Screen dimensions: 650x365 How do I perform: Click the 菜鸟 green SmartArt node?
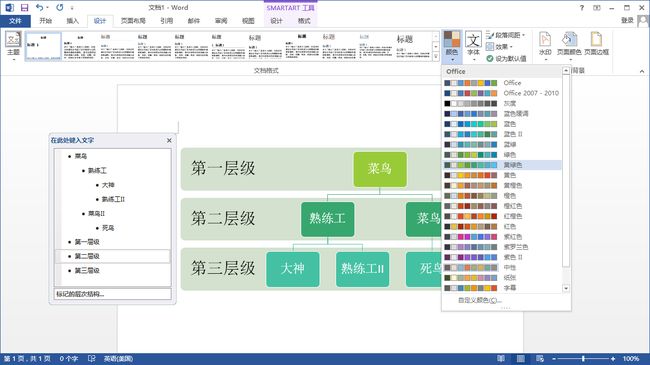(x=380, y=169)
